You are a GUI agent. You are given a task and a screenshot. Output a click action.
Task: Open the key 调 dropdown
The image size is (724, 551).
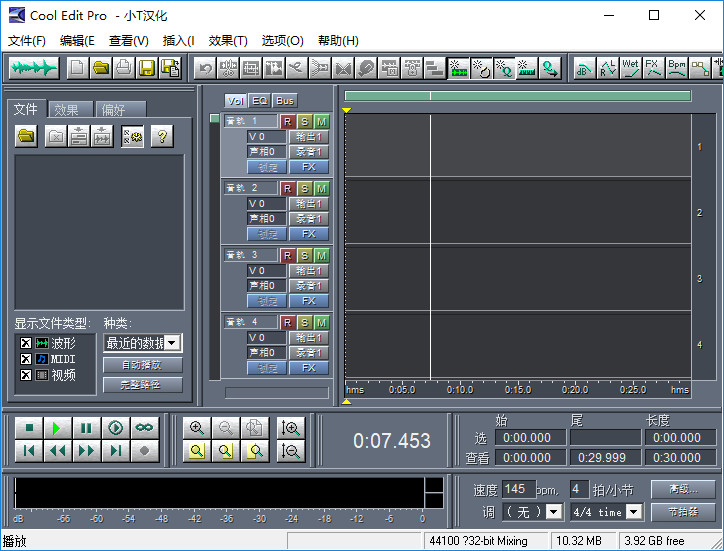[554, 512]
